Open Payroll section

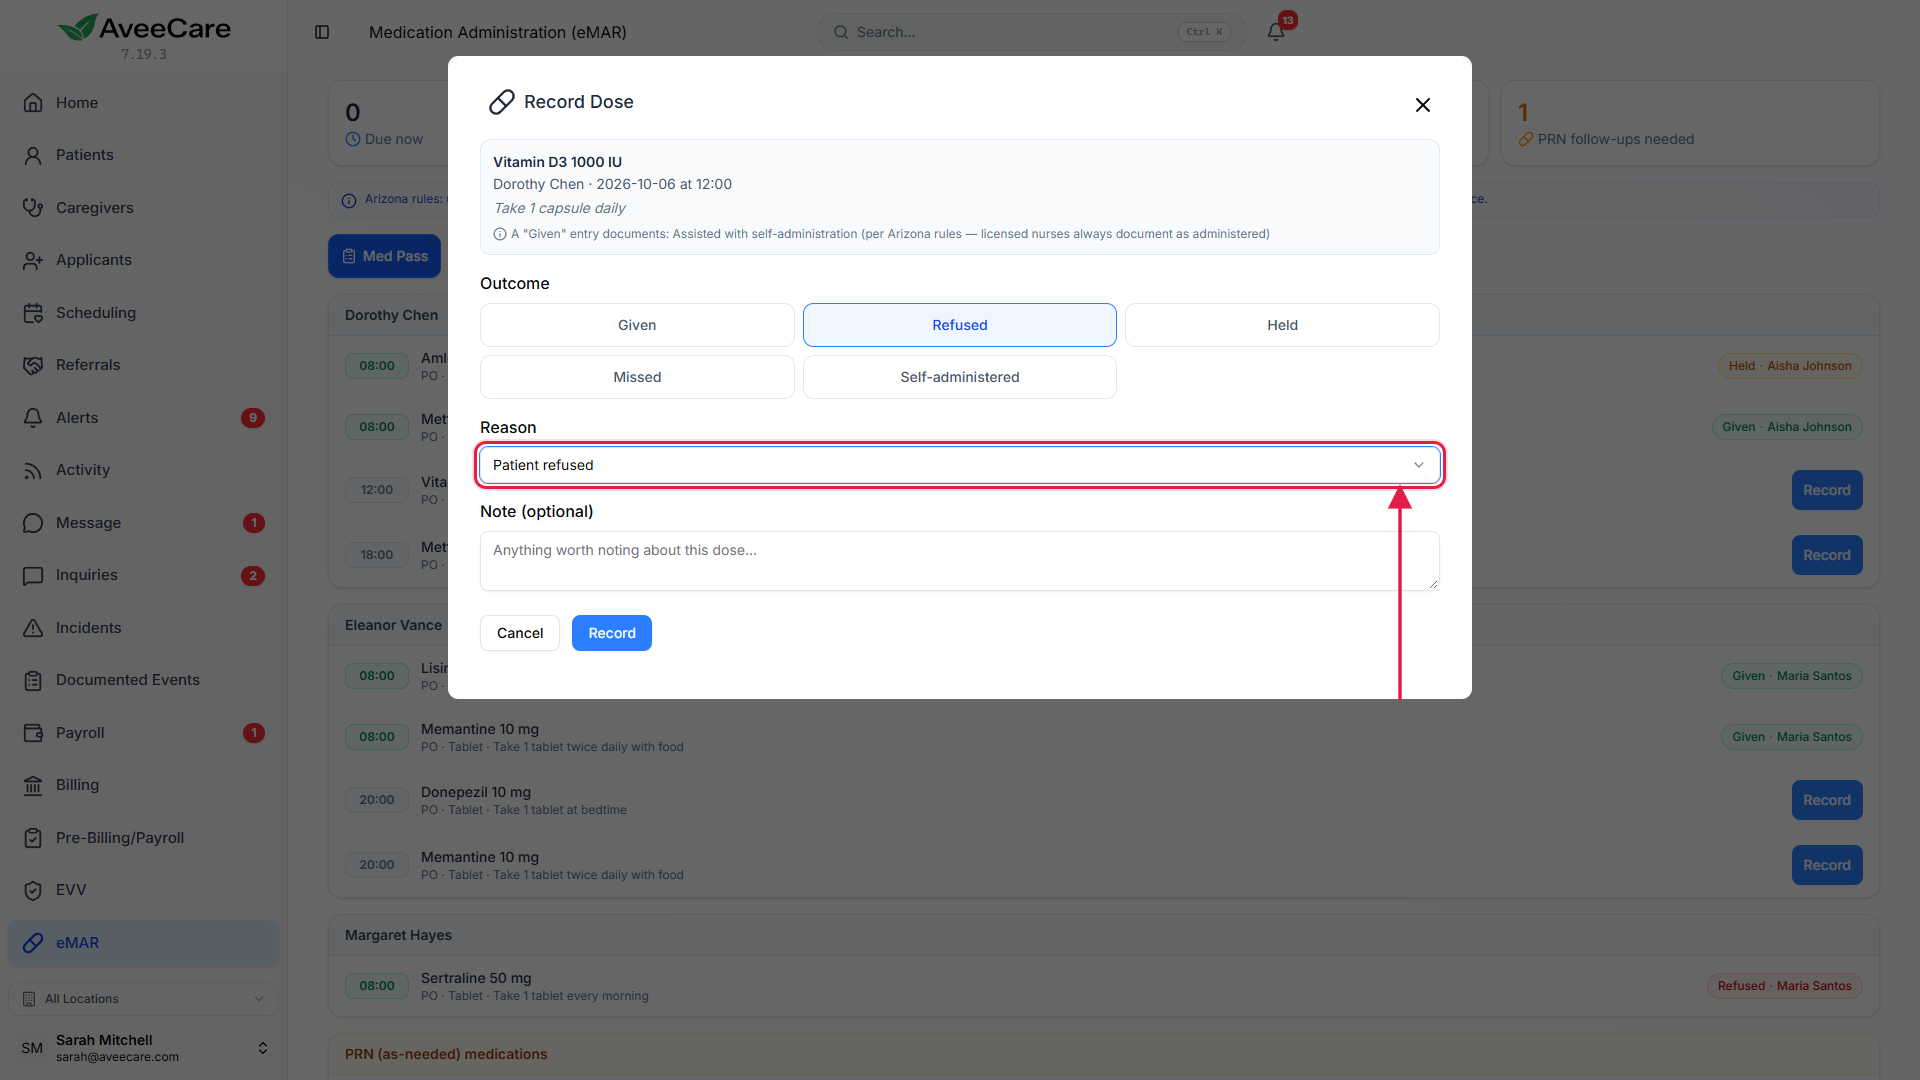143,733
